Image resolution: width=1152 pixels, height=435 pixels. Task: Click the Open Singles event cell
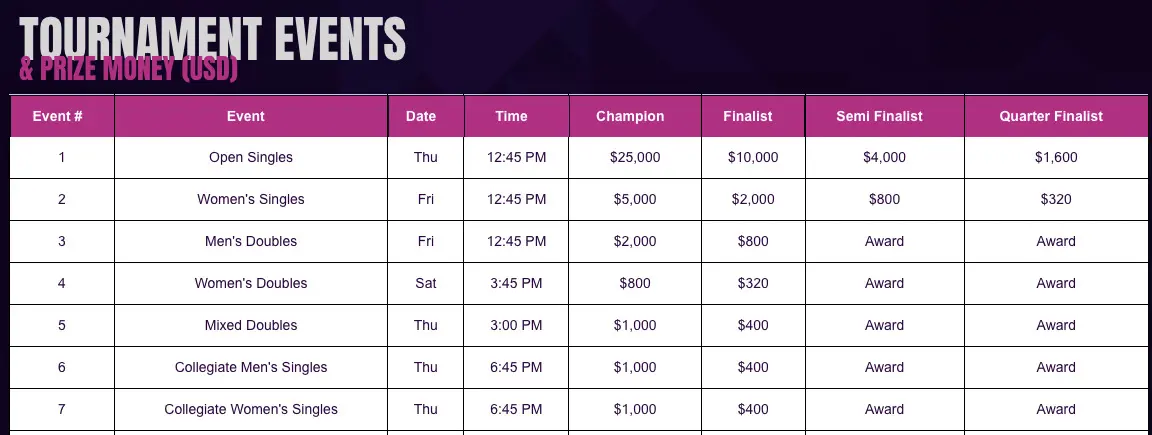click(x=251, y=158)
